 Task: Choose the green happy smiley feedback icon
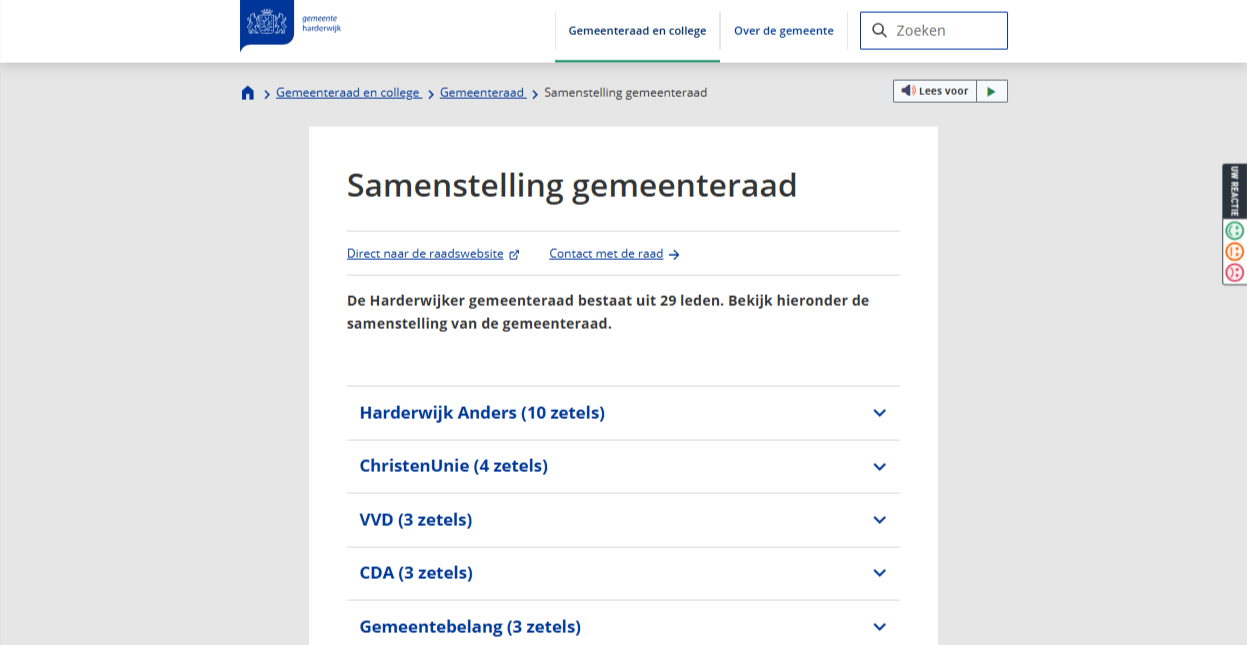pyautogui.click(x=1235, y=230)
